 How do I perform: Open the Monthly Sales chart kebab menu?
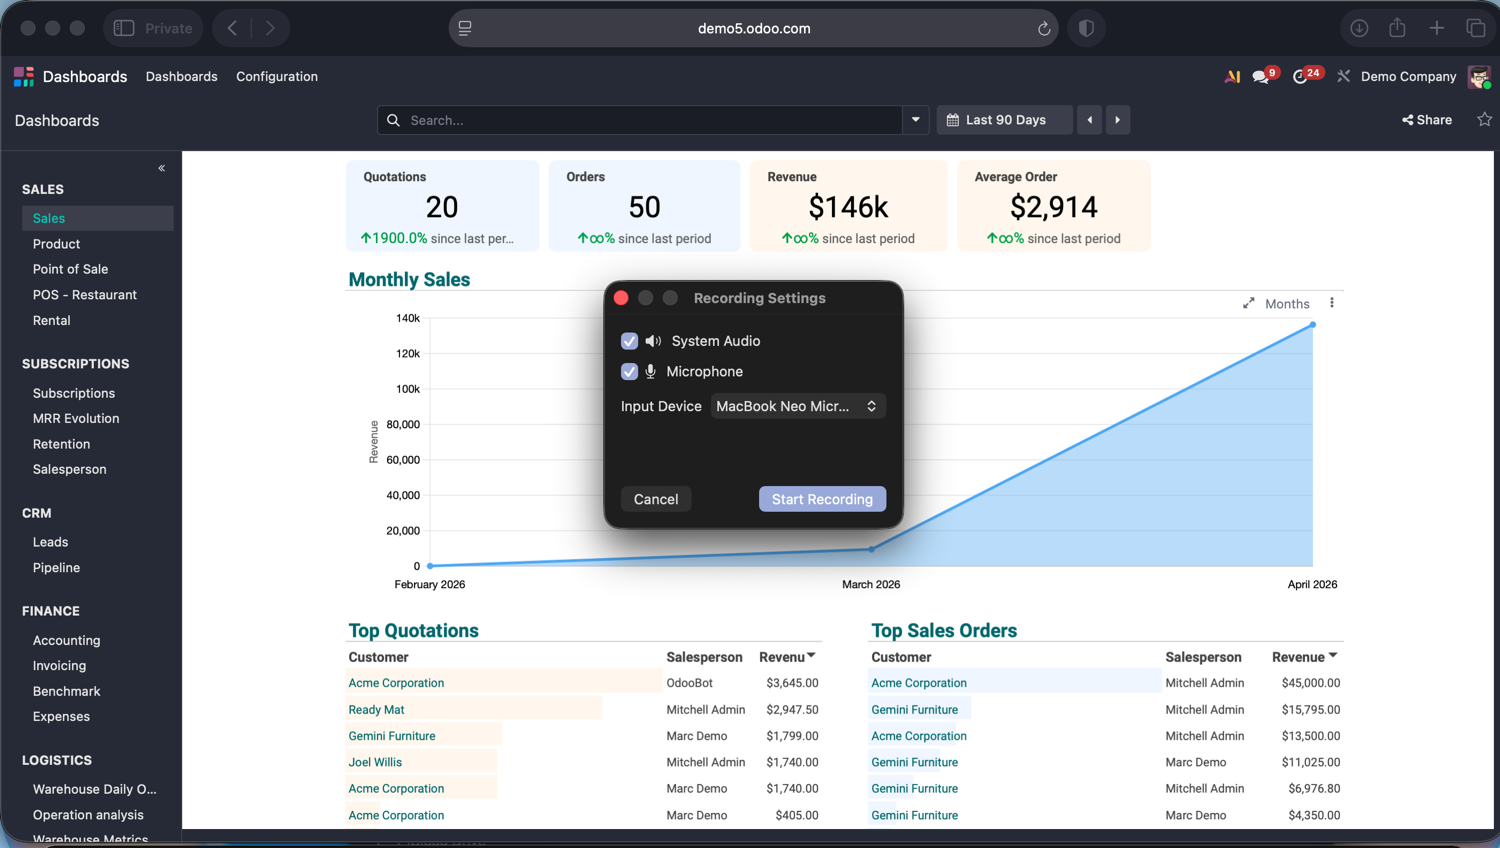tap(1332, 303)
